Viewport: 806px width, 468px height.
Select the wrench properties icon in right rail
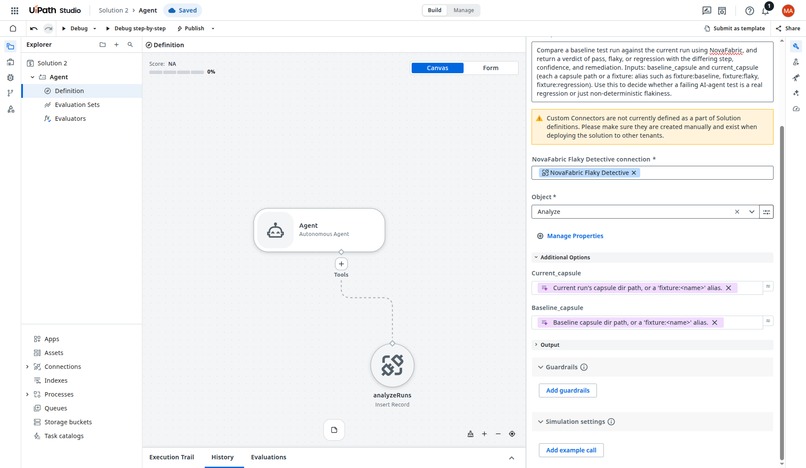(796, 46)
